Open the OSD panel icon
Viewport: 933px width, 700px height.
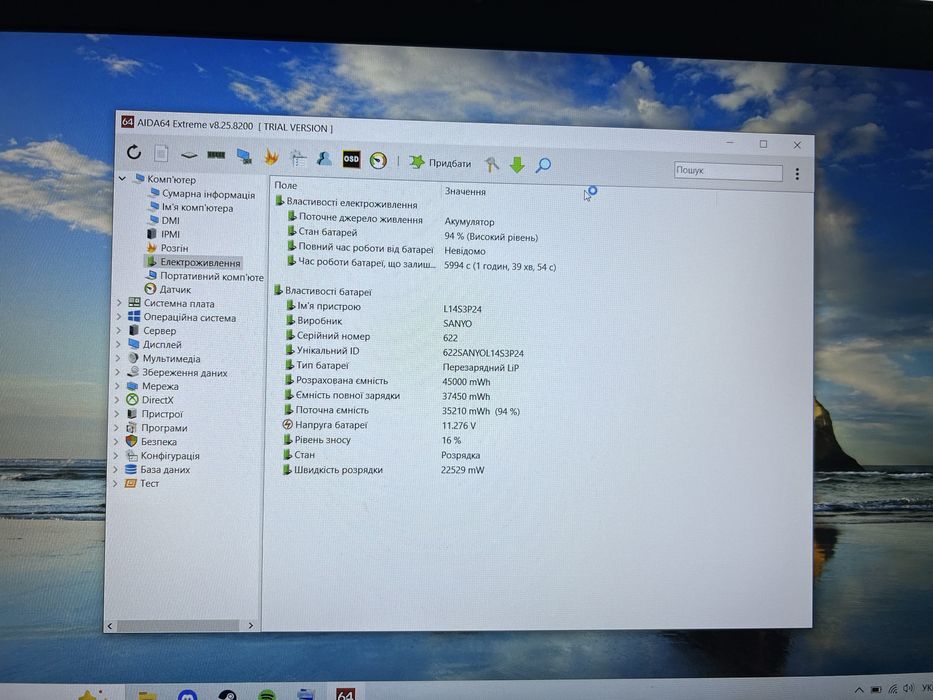click(x=351, y=159)
